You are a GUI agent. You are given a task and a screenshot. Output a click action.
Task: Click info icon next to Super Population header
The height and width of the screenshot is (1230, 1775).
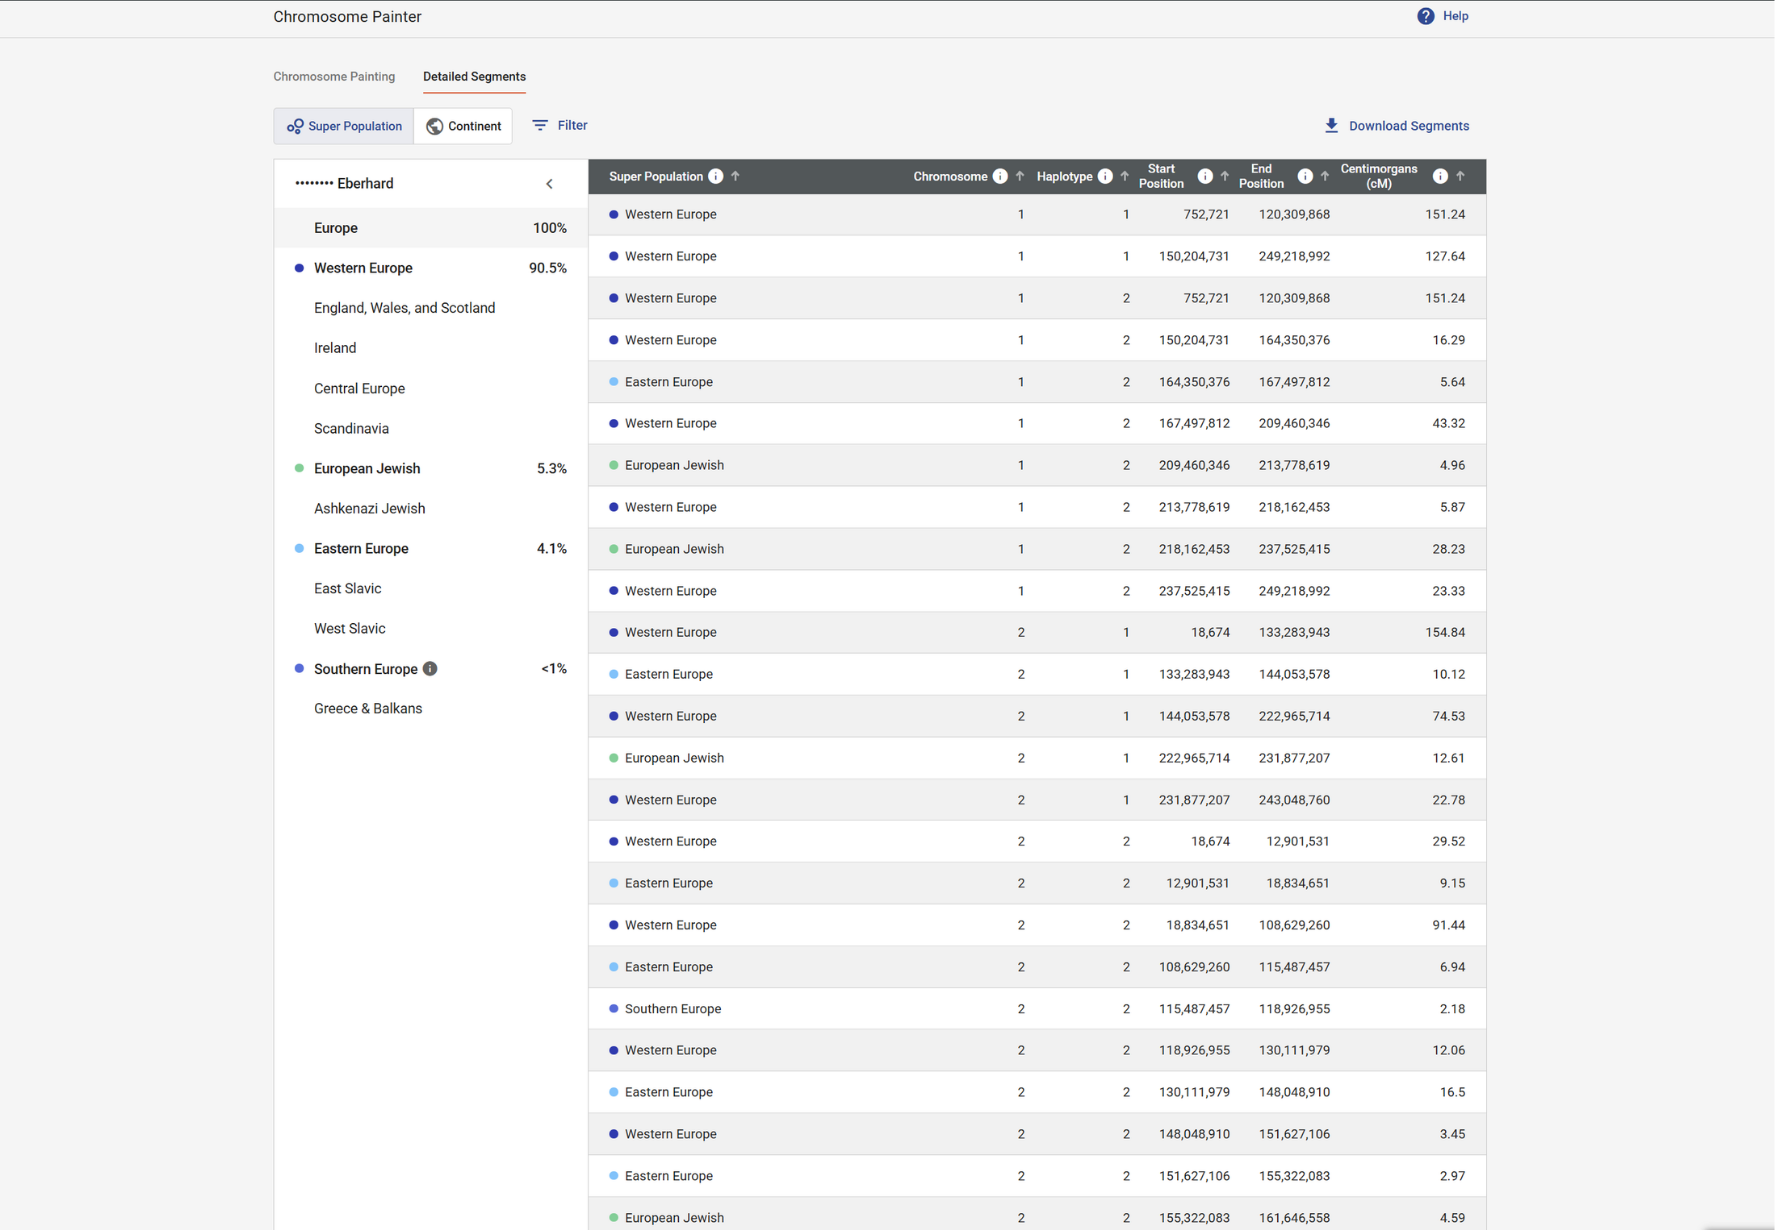click(716, 176)
